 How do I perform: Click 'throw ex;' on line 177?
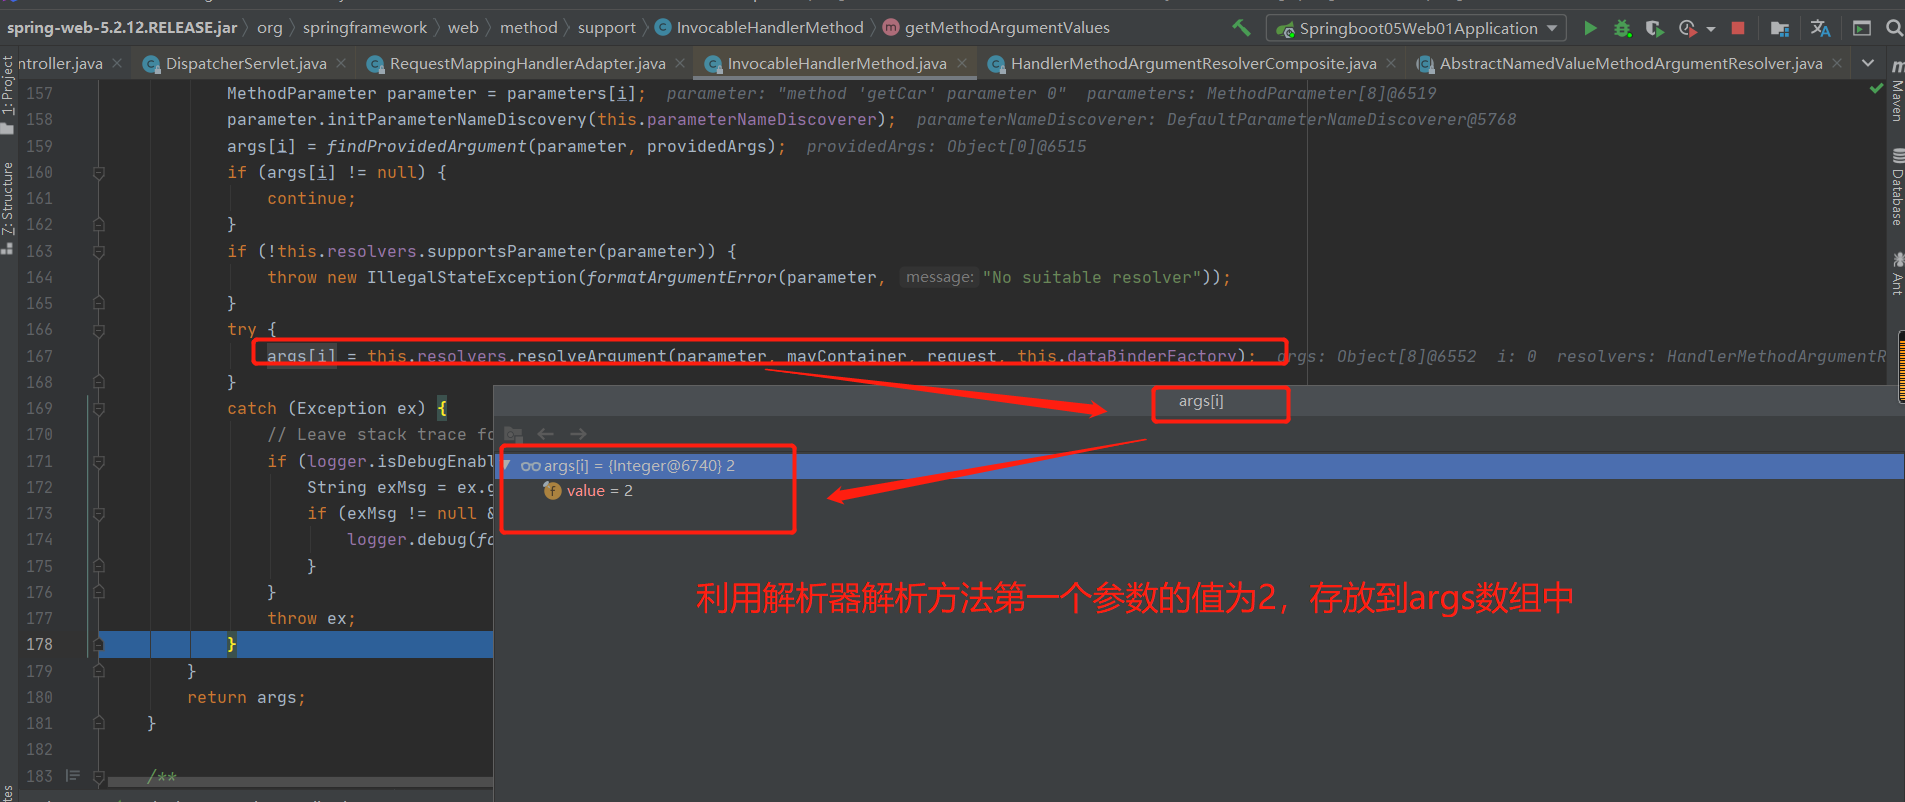(311, 619)
